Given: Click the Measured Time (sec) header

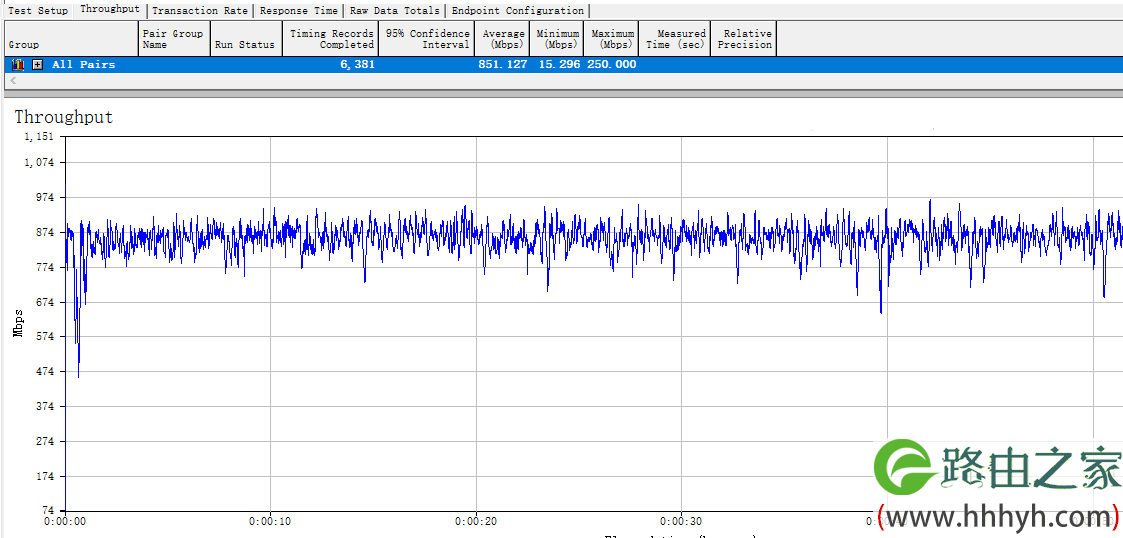Looking at the screenshot, I should tap(674, 39).
